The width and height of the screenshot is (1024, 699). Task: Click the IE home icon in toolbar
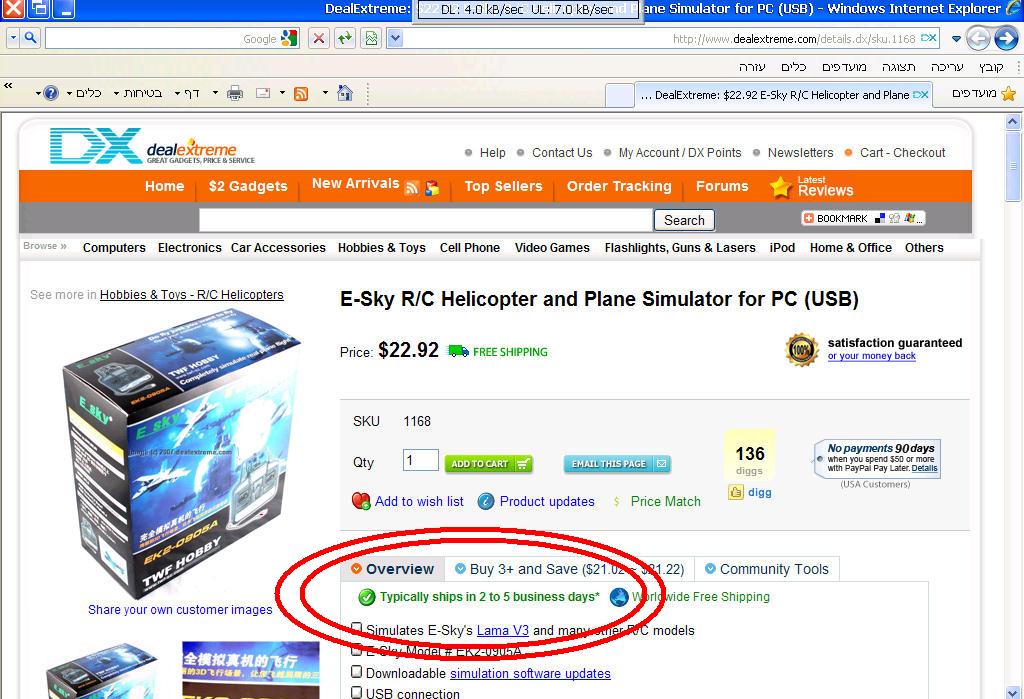coord(345,93)
